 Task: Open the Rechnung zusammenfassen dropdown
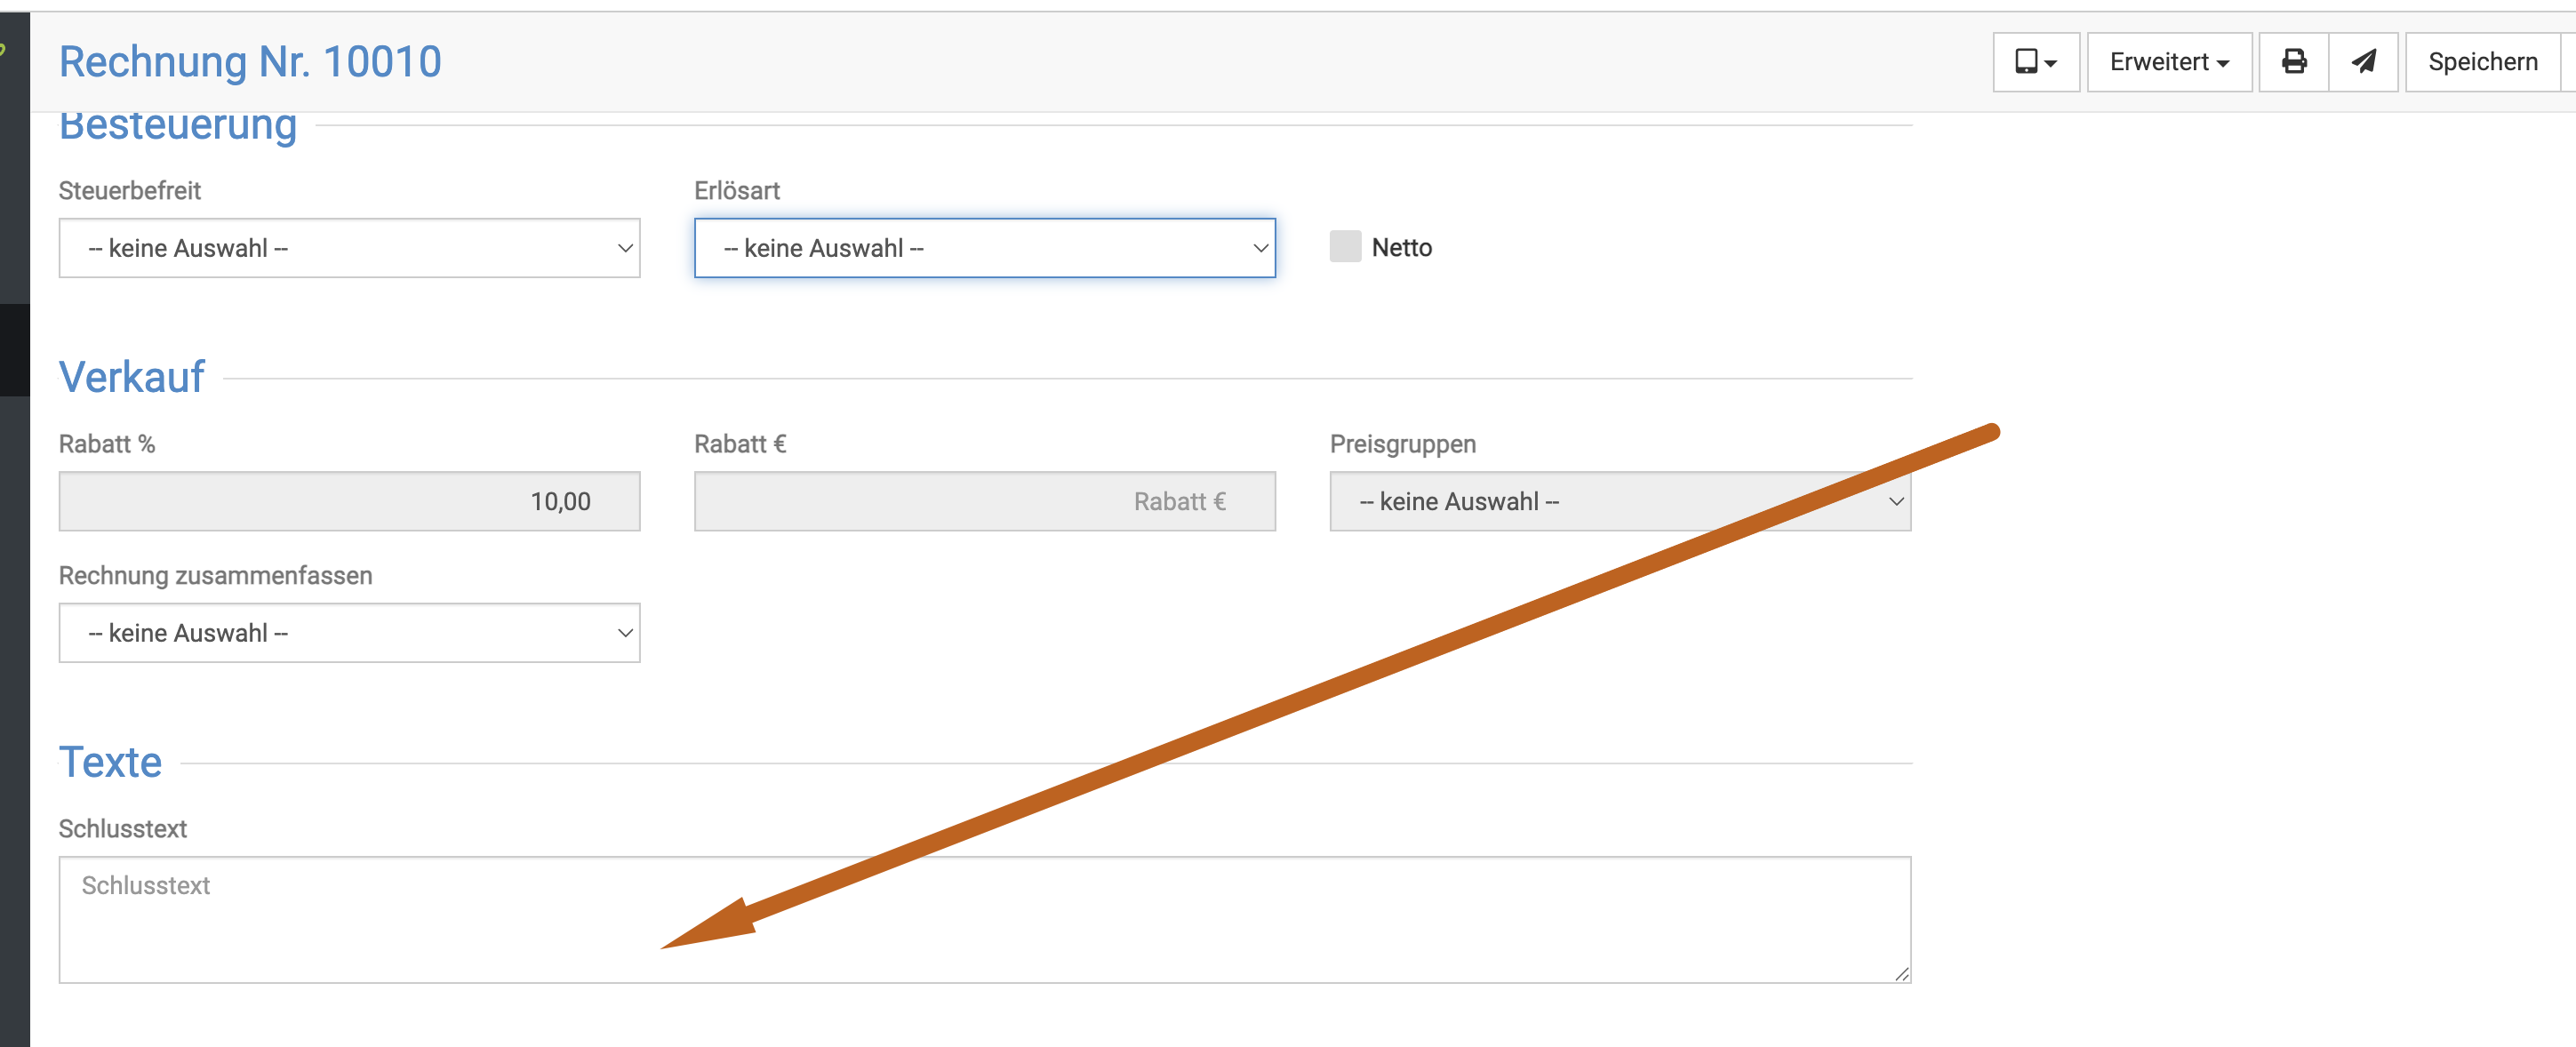[x=349, y=633]
